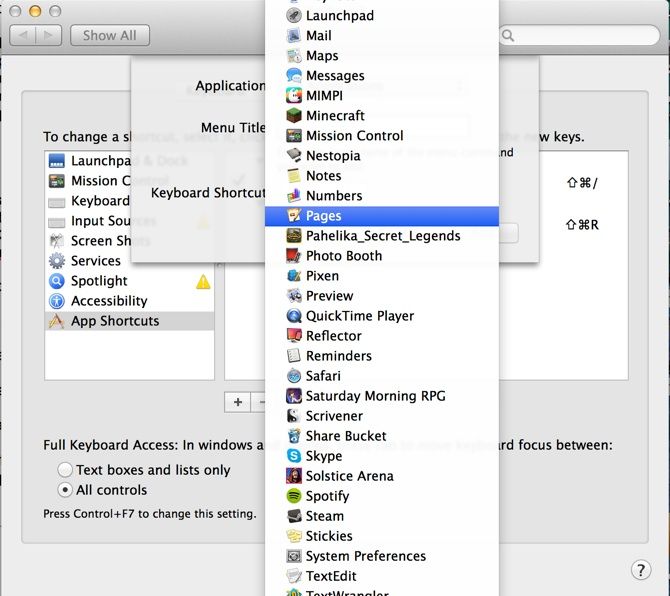Choose Scrivener from the application list
The image size is (670, 596).
(x=334, y=416)
